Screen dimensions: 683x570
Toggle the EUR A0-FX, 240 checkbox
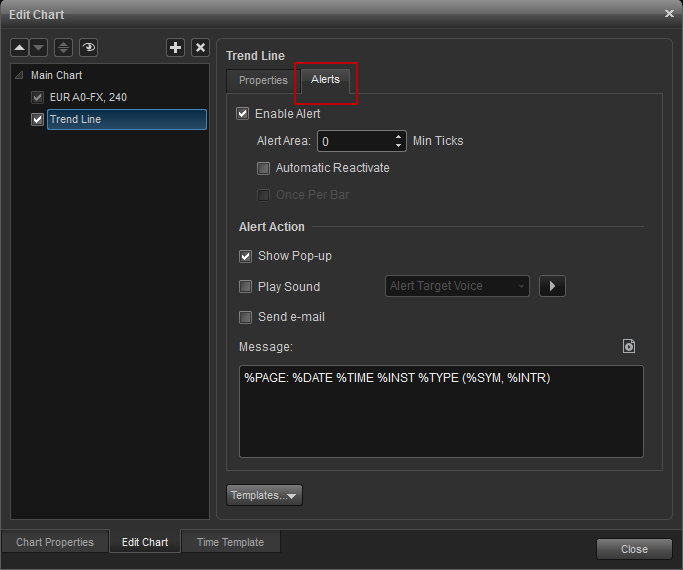click(37, 97)
